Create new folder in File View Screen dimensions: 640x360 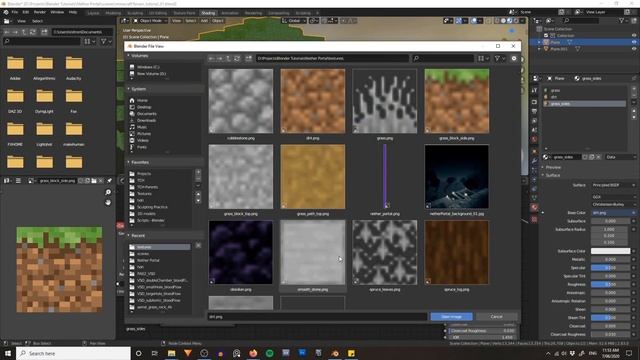pos(248,58)
